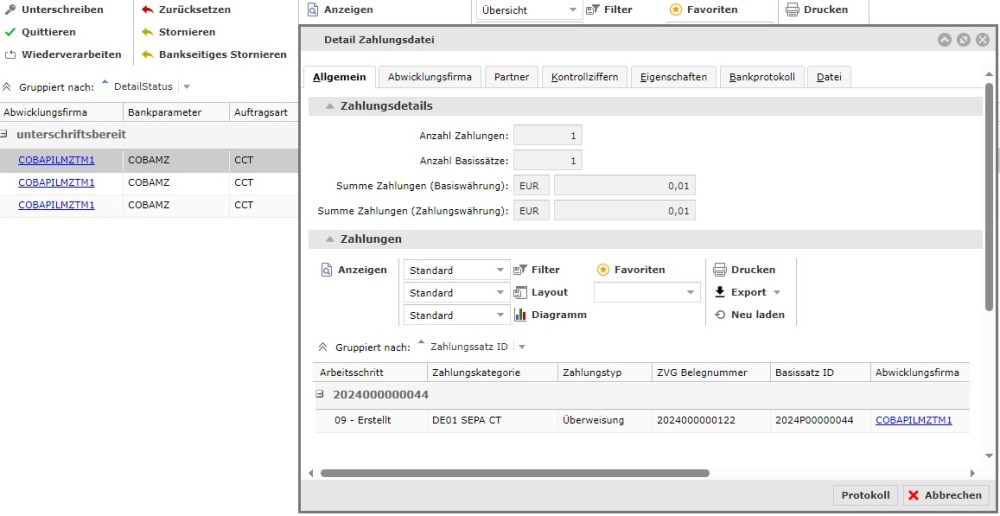Sort by Auftragsart column header

click(261, 112)
